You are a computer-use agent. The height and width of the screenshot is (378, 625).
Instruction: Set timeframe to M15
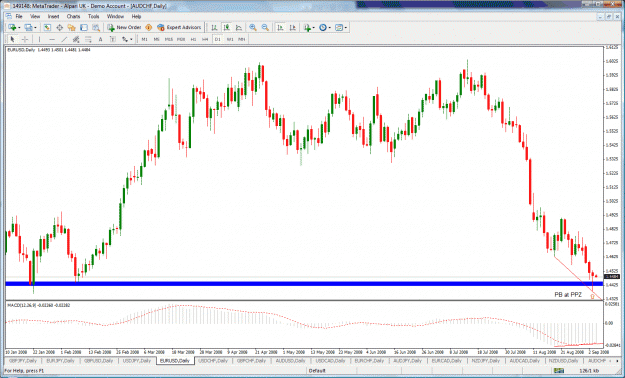point(169,39)
